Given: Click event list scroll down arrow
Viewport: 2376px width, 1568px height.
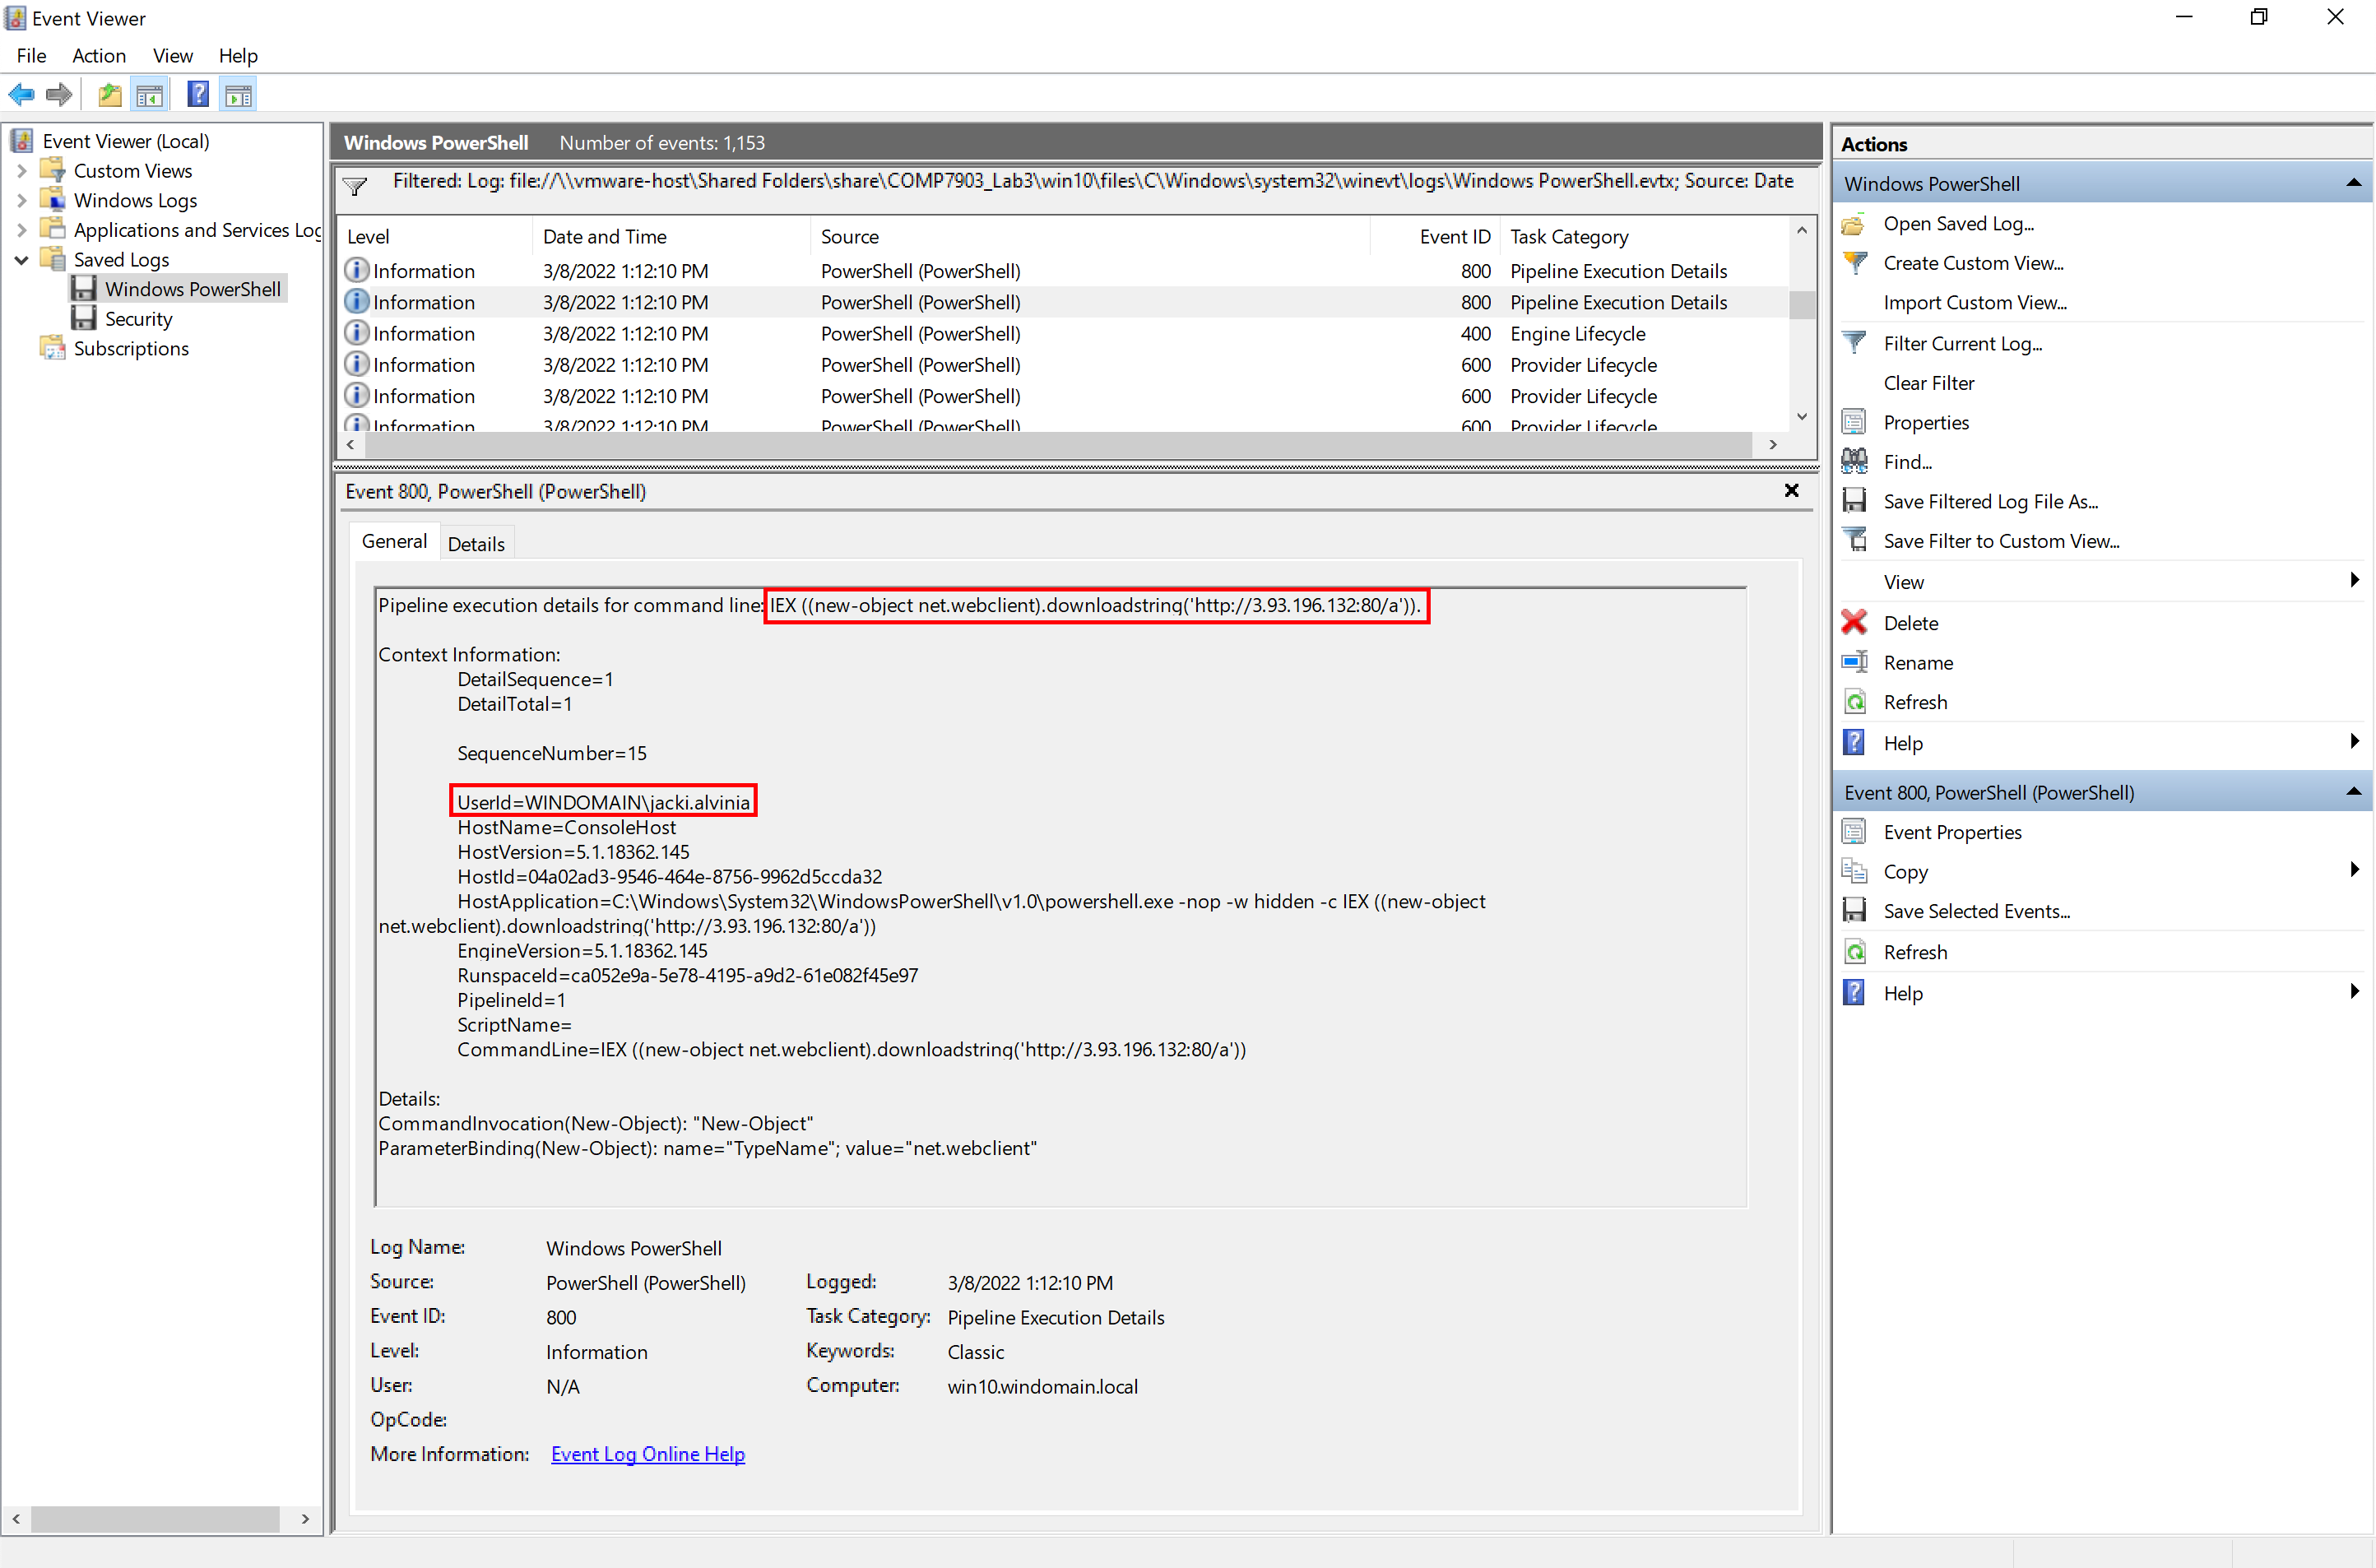Looking at the screenshot, I should coord(1802,416).
